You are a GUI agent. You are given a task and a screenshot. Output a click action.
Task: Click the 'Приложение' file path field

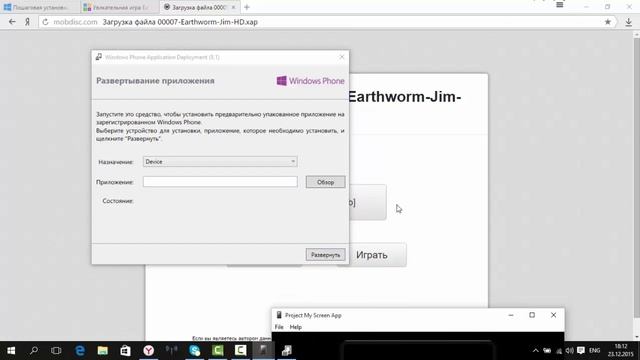click(220, 182)
